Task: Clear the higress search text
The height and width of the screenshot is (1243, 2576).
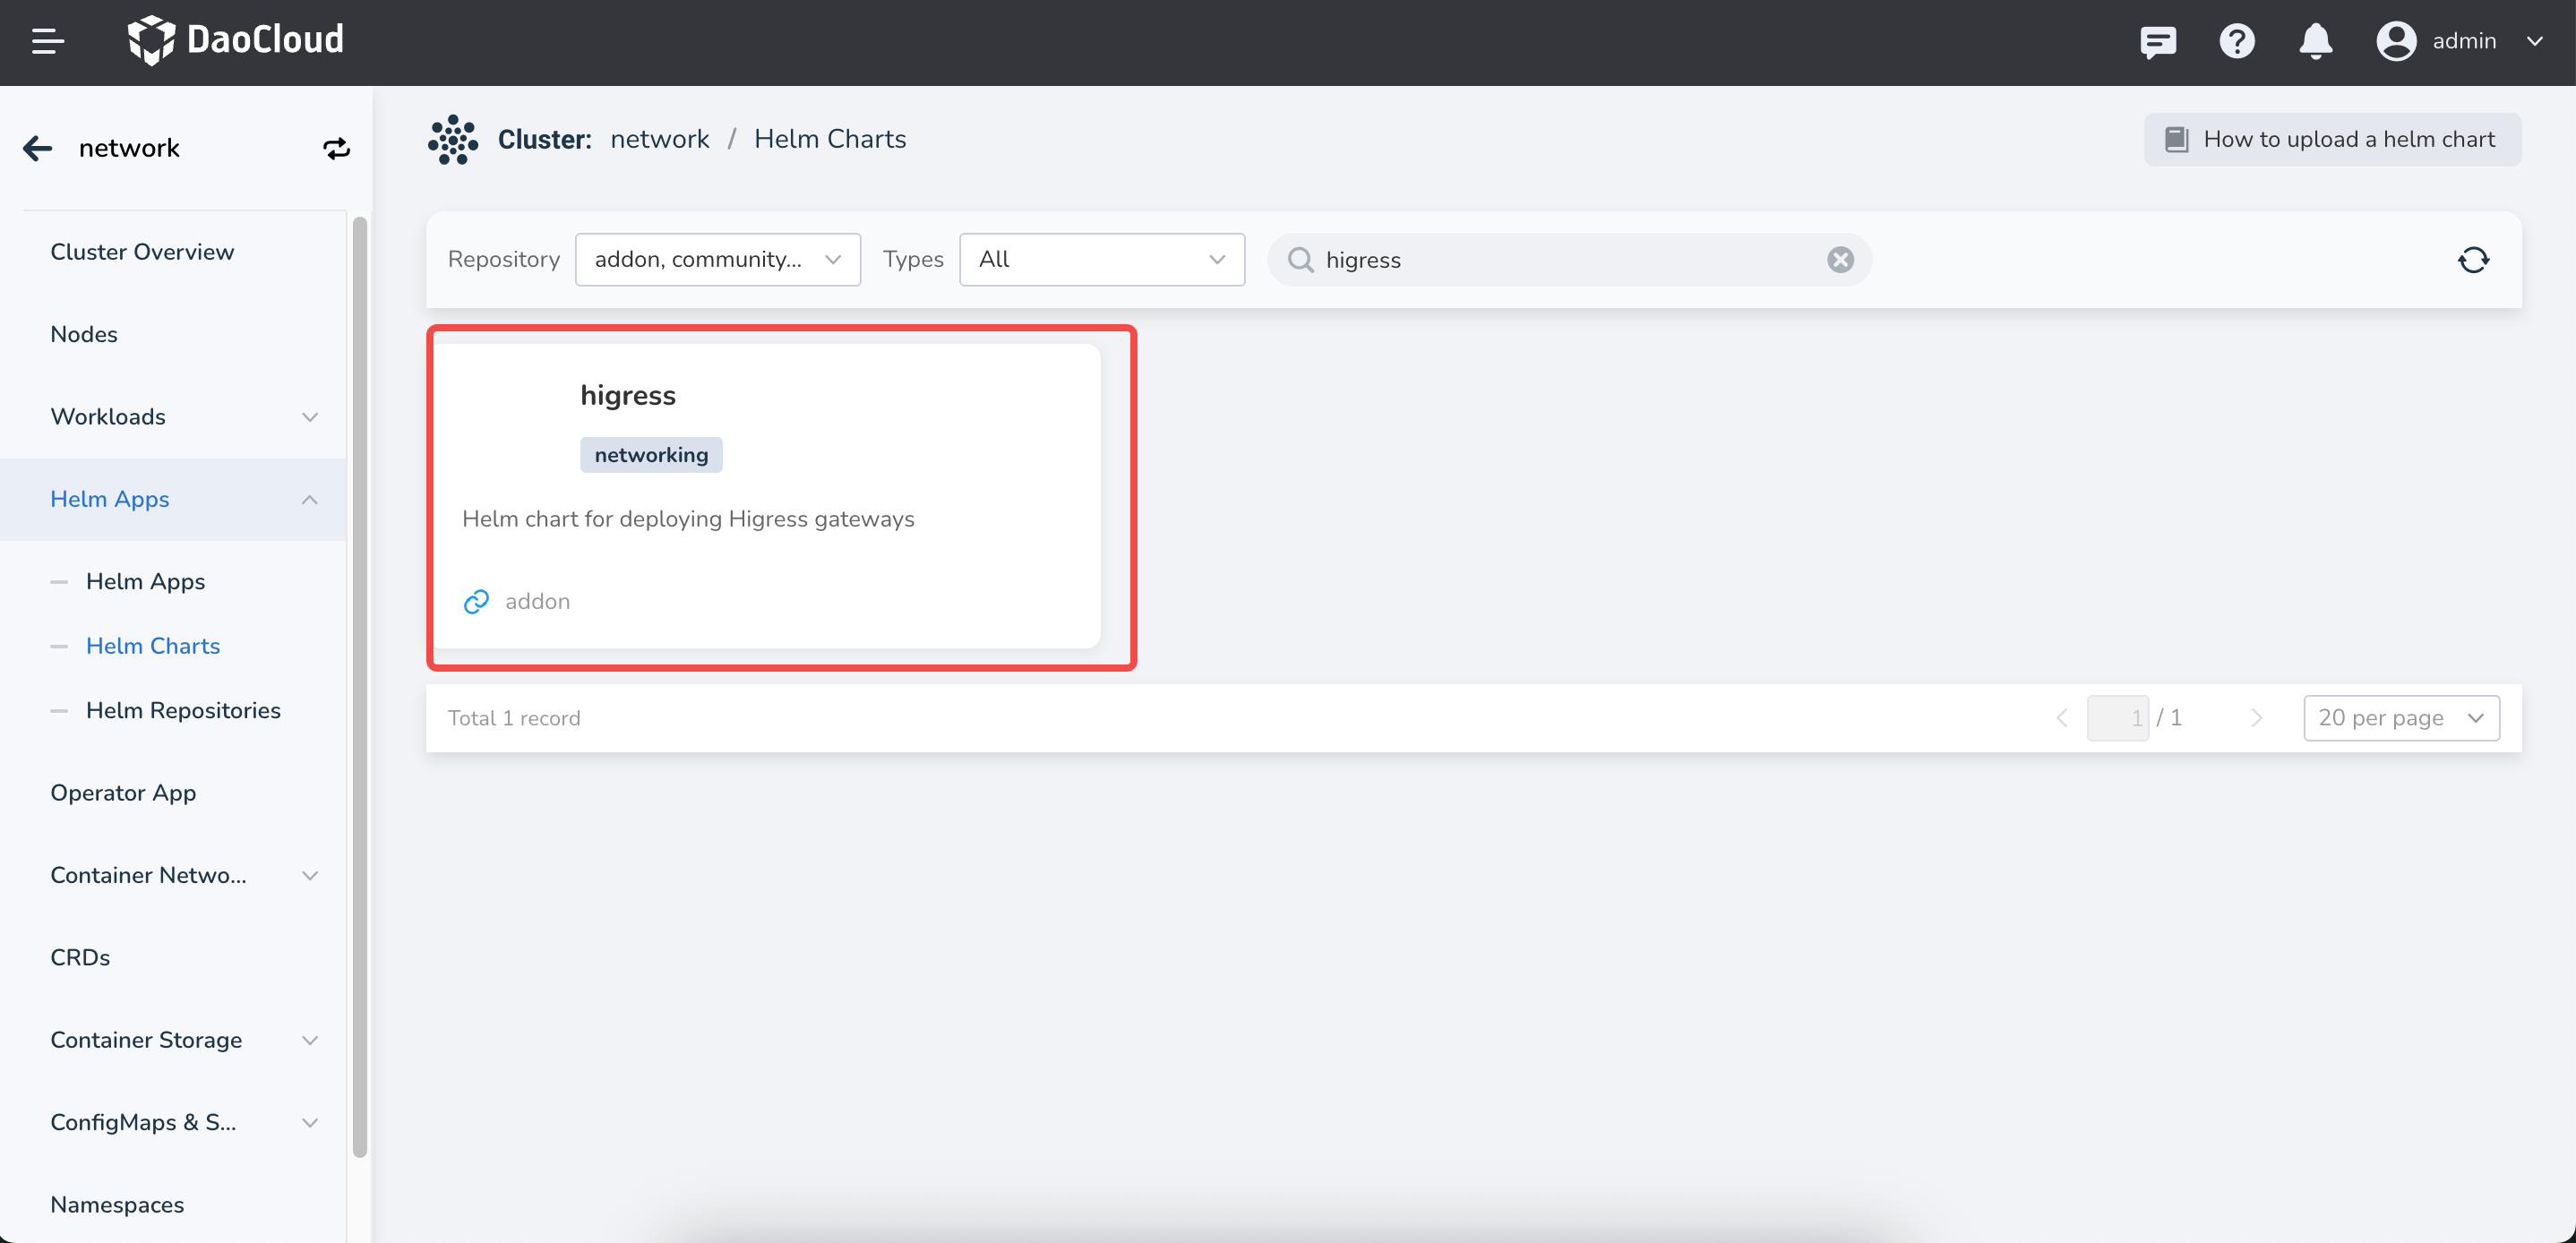Action: 1840,260
